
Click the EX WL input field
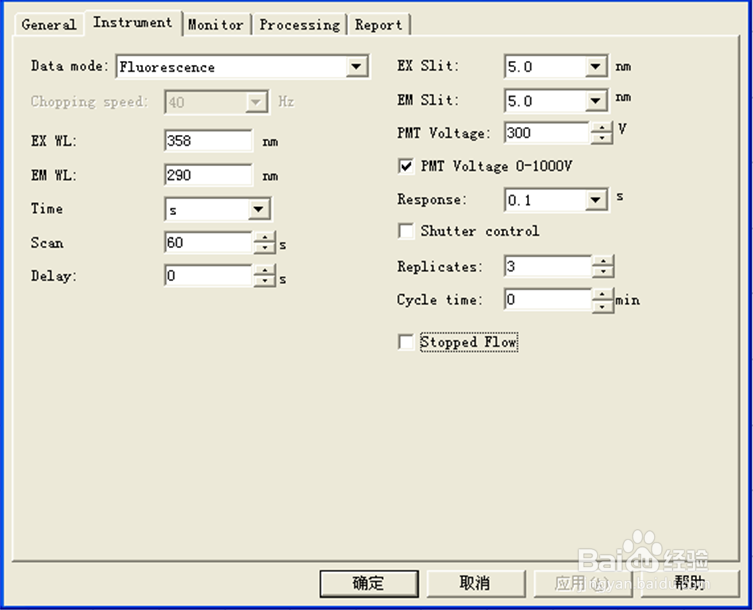[208, 140]
